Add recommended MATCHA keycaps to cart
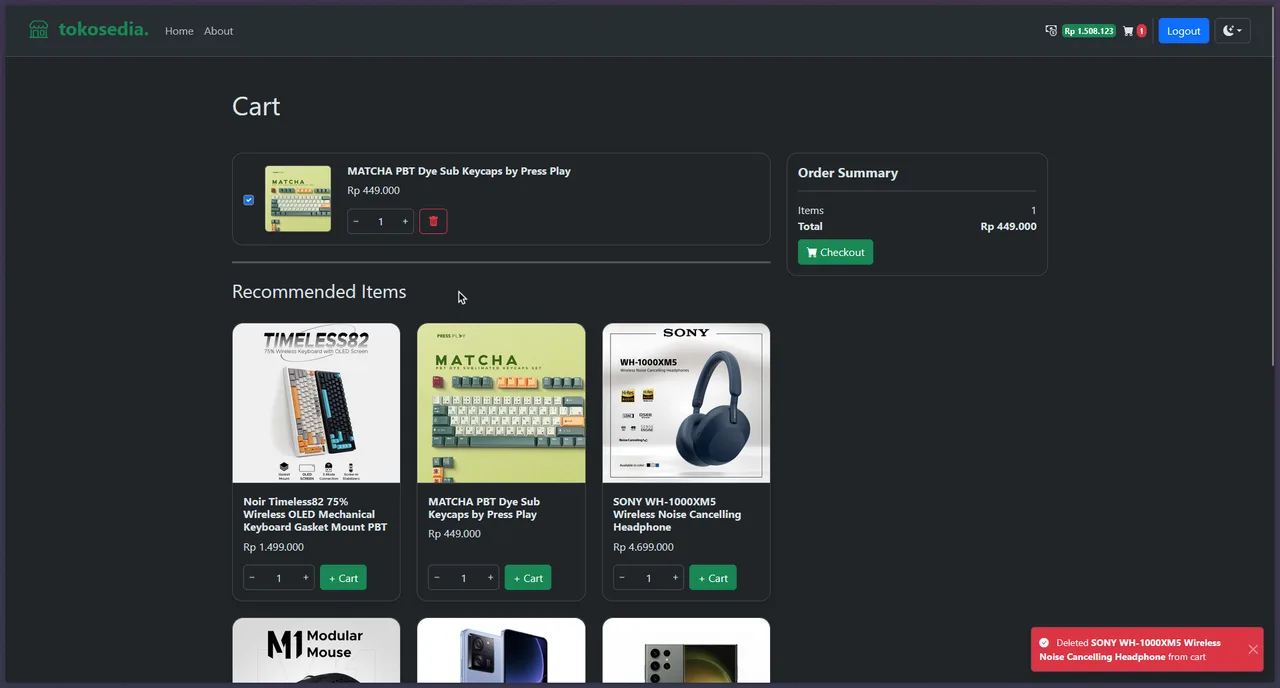Image resolution: width=1280 pixels, height=688 pixels. pyautogui.click(x=528, y=578)
